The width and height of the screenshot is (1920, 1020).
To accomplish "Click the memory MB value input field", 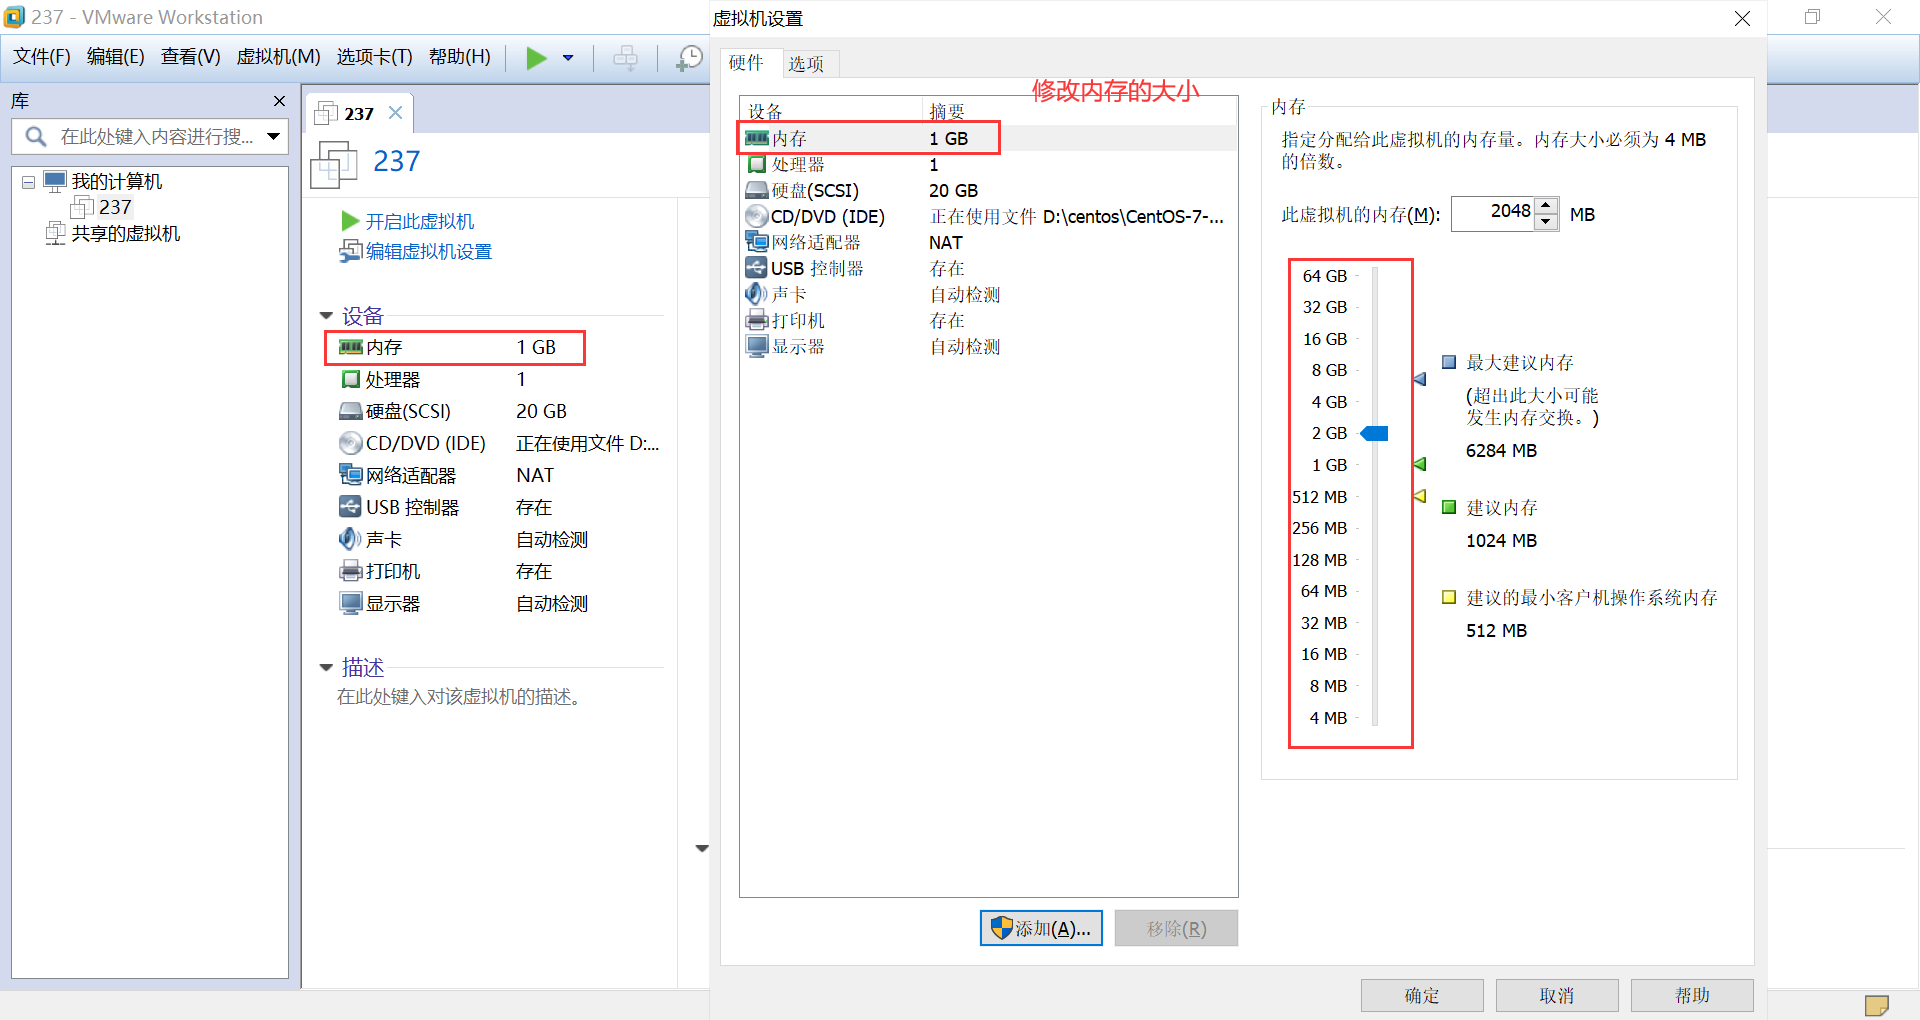I will pos(1493,213).
